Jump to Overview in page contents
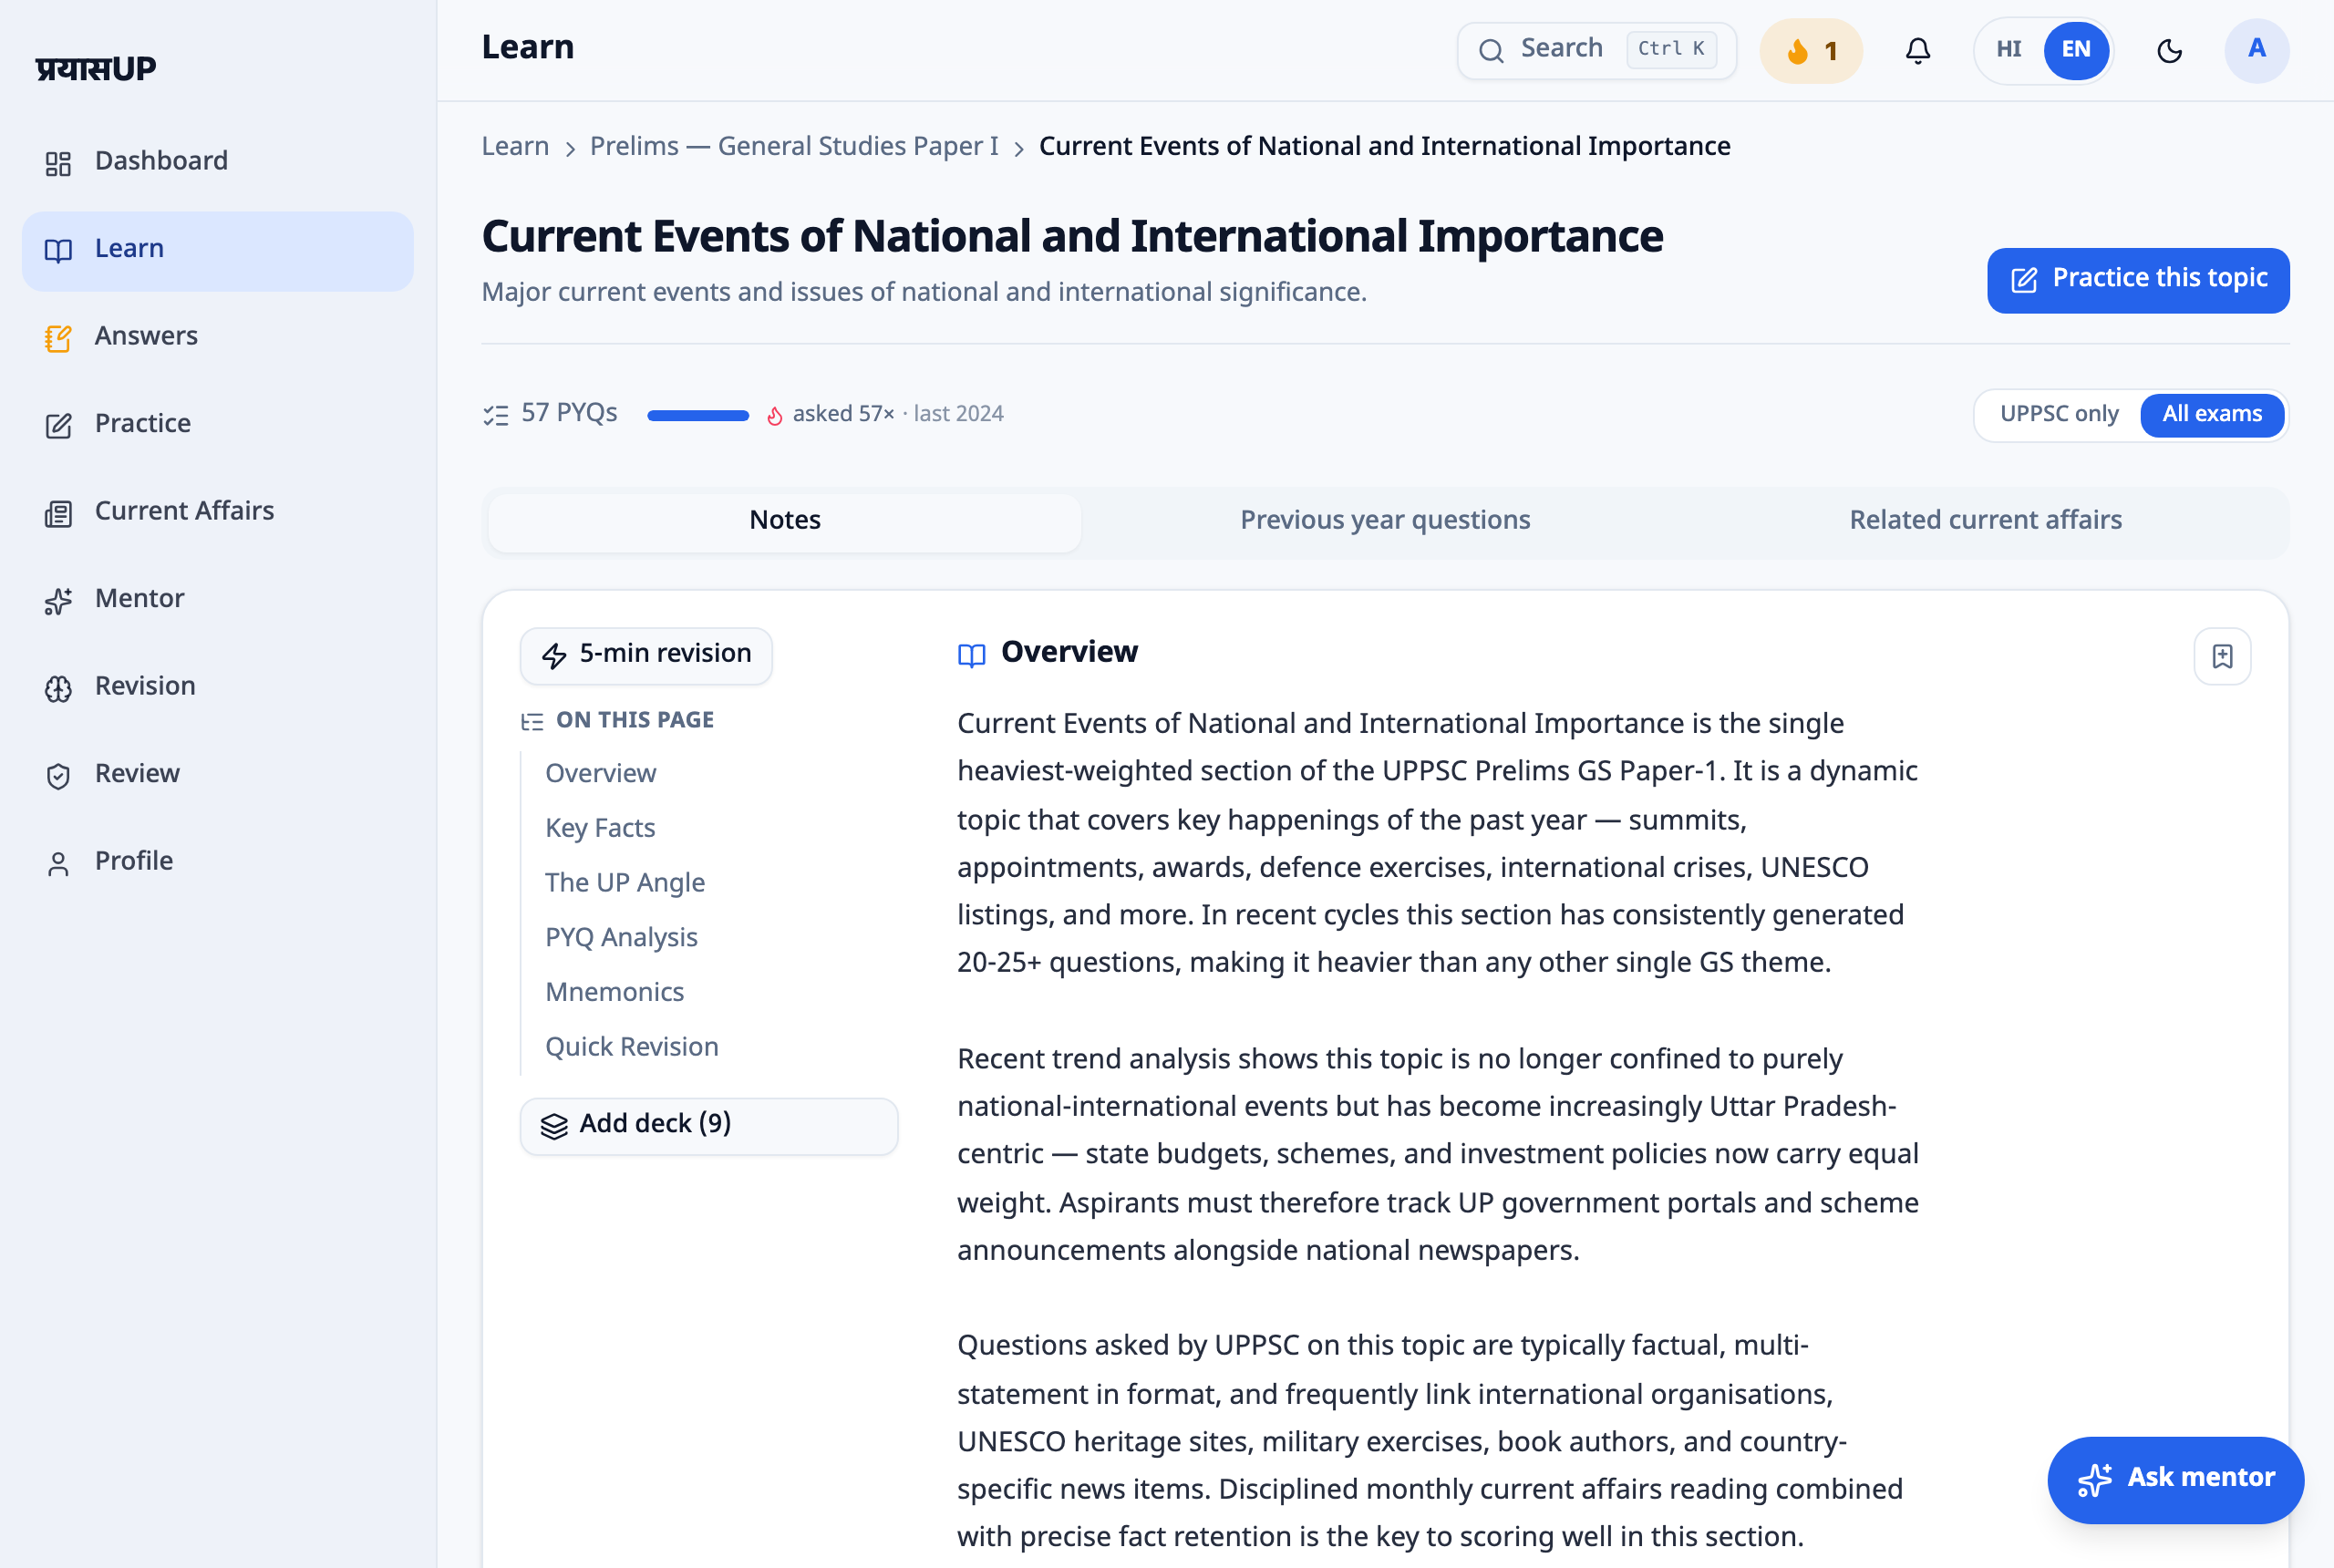Screen dimensions: 2334x1568 point(600,773)
